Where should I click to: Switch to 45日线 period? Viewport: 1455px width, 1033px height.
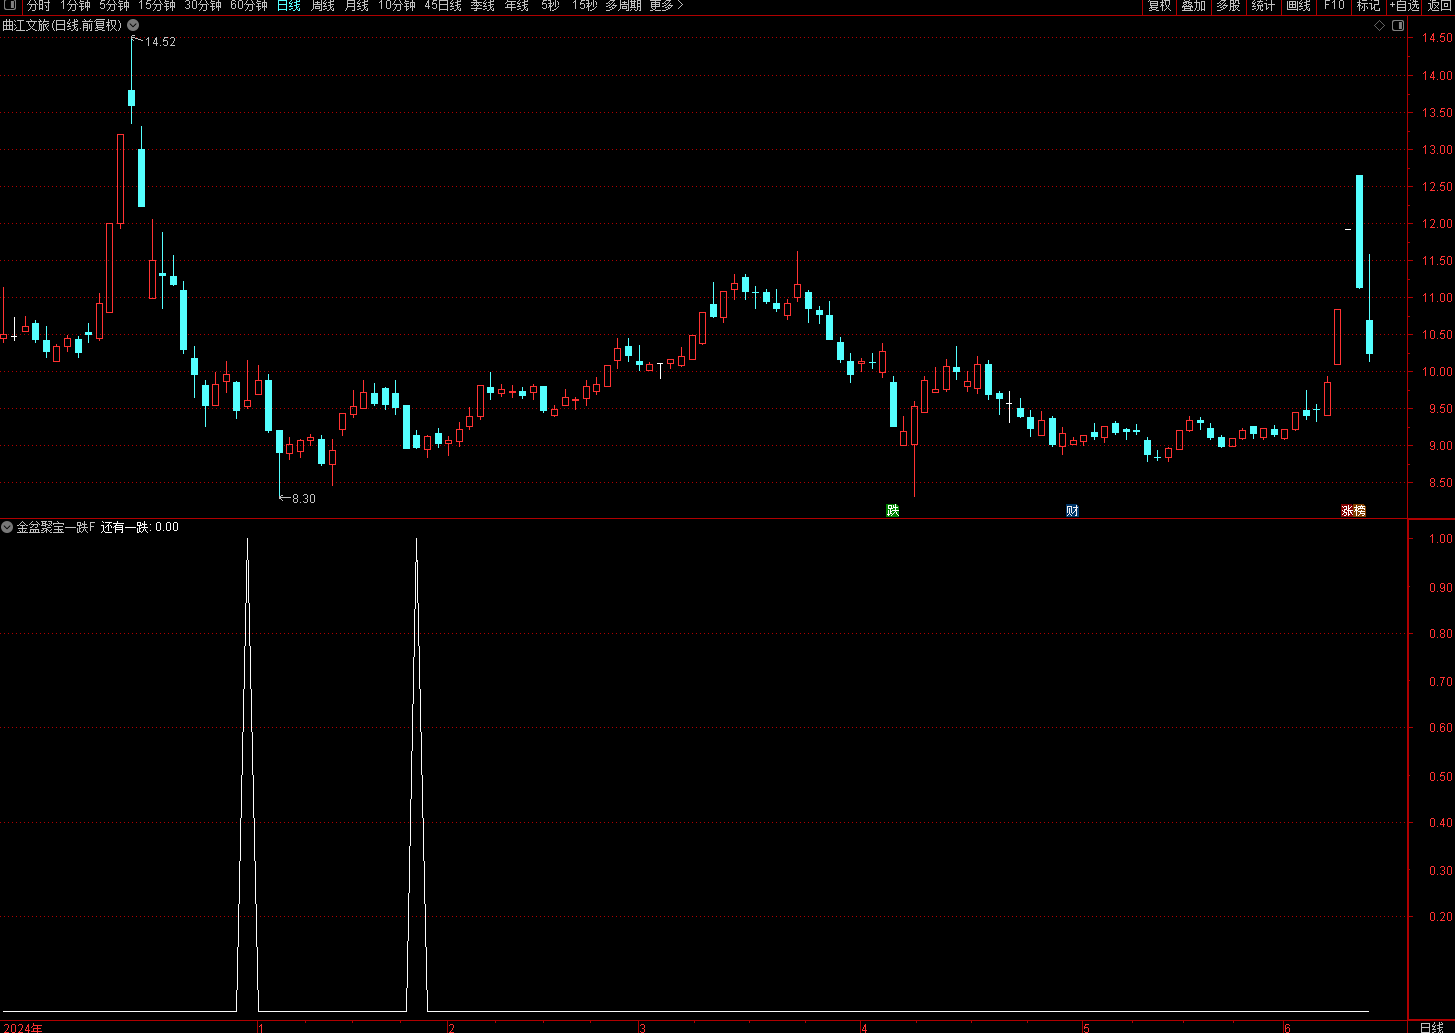[443, 6]
